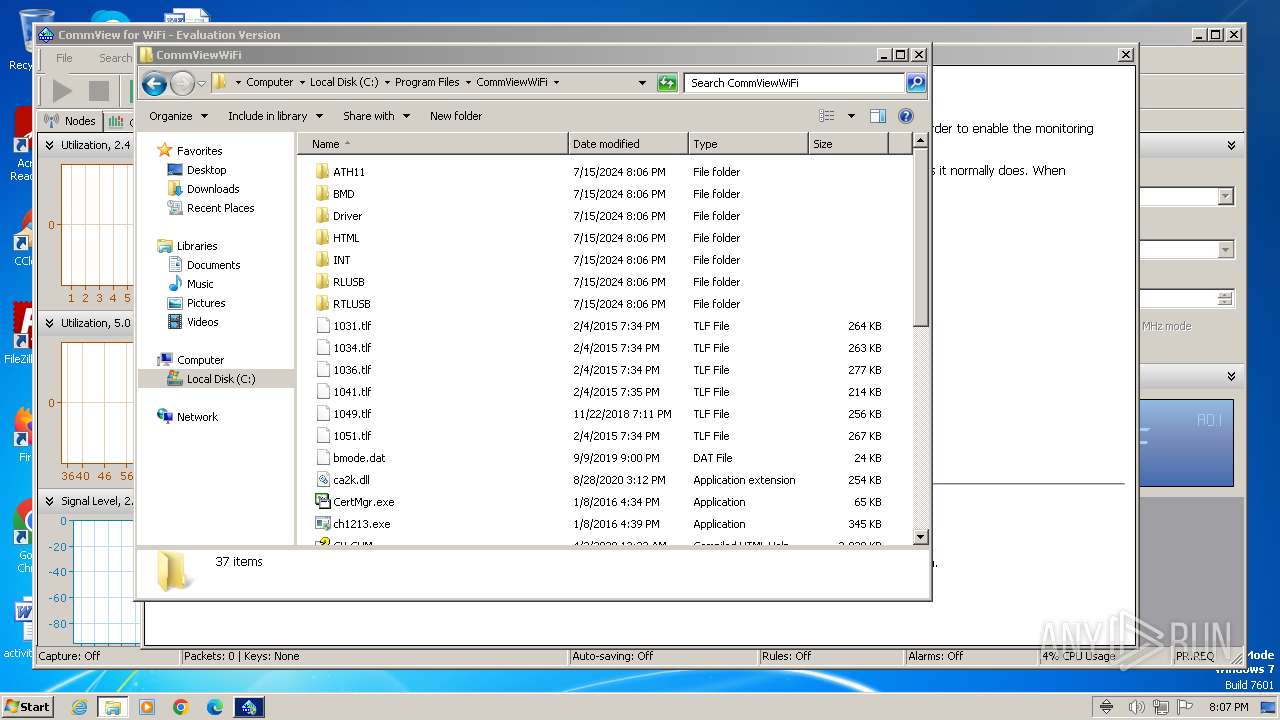Refresh the CommViewWiFi folder view
Screen dimensions: 1280x720
tap(667, 83)
